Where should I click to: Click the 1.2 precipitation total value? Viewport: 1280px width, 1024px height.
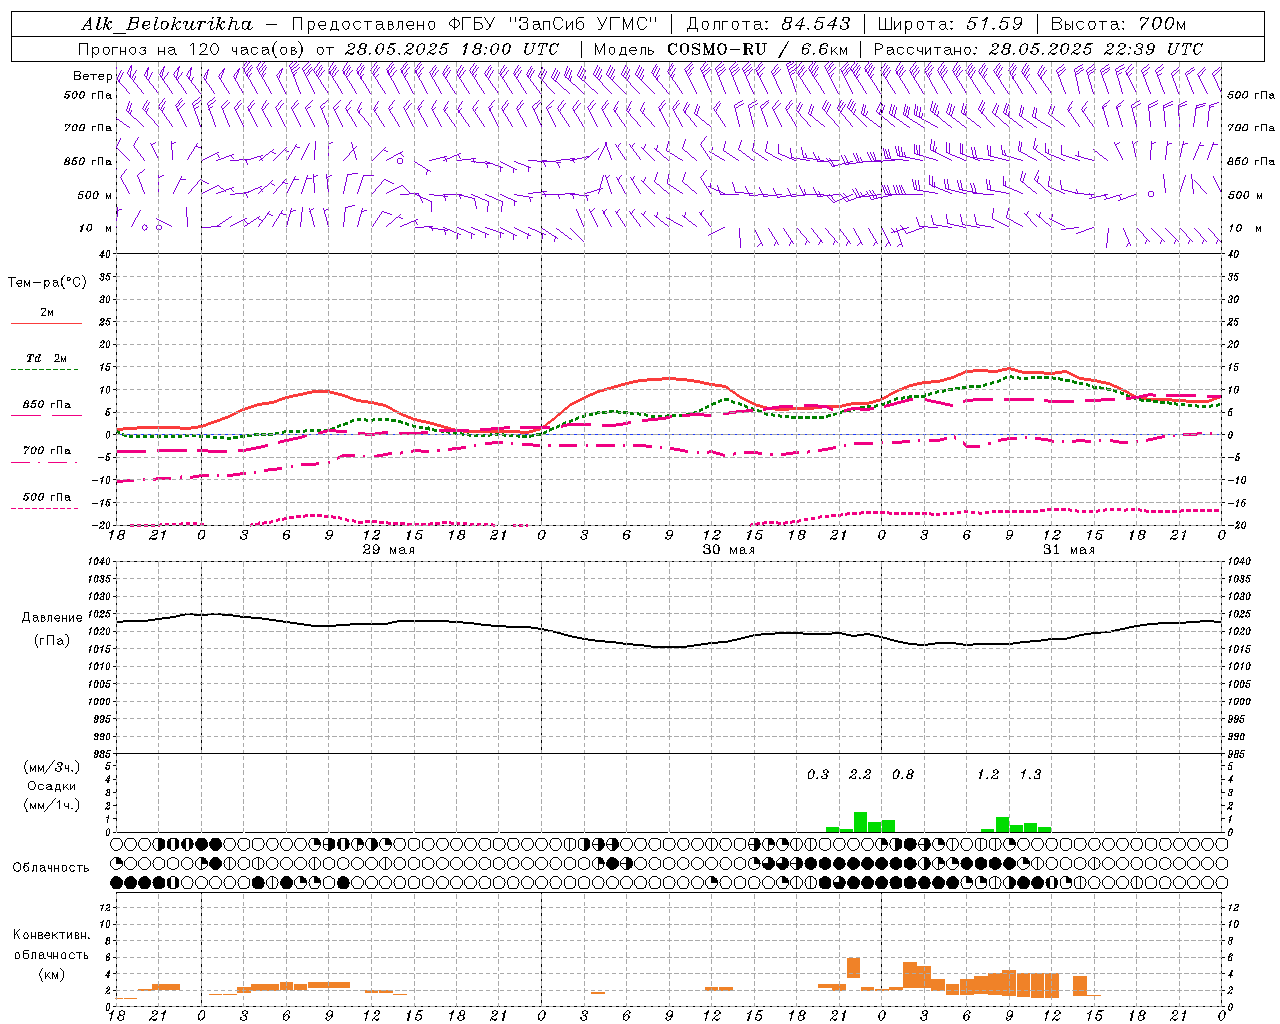(988, 774)
